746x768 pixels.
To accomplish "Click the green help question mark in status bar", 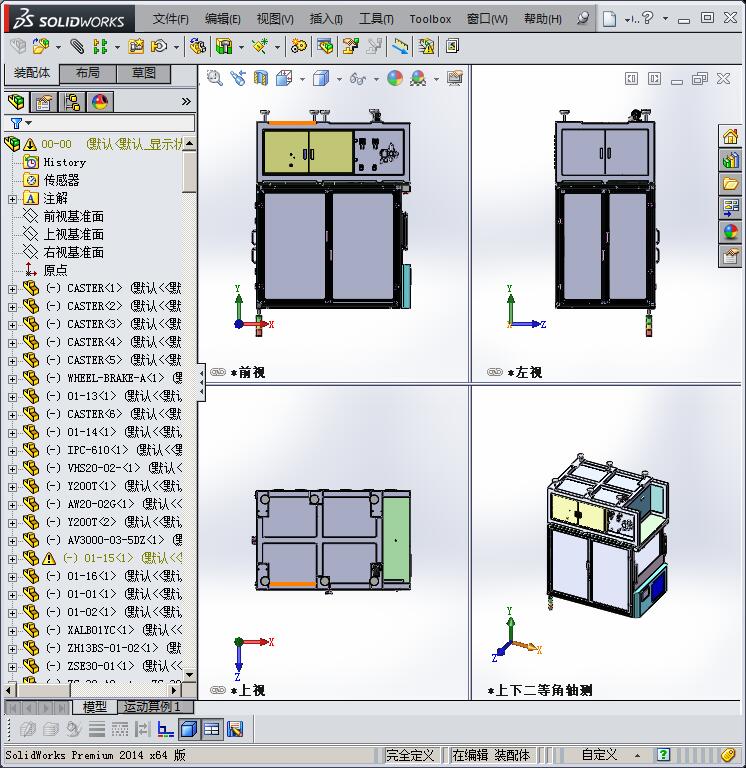I will (663, 755).
